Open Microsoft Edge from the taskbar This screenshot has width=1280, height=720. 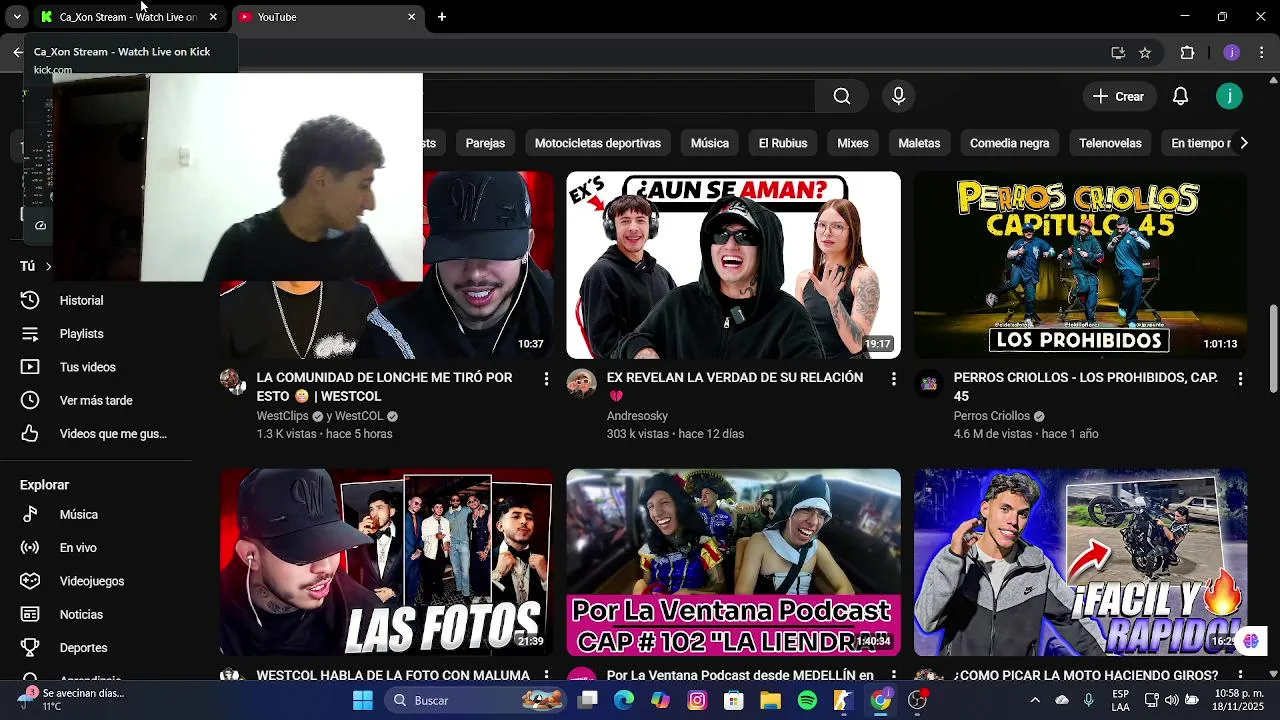[624, 700]
